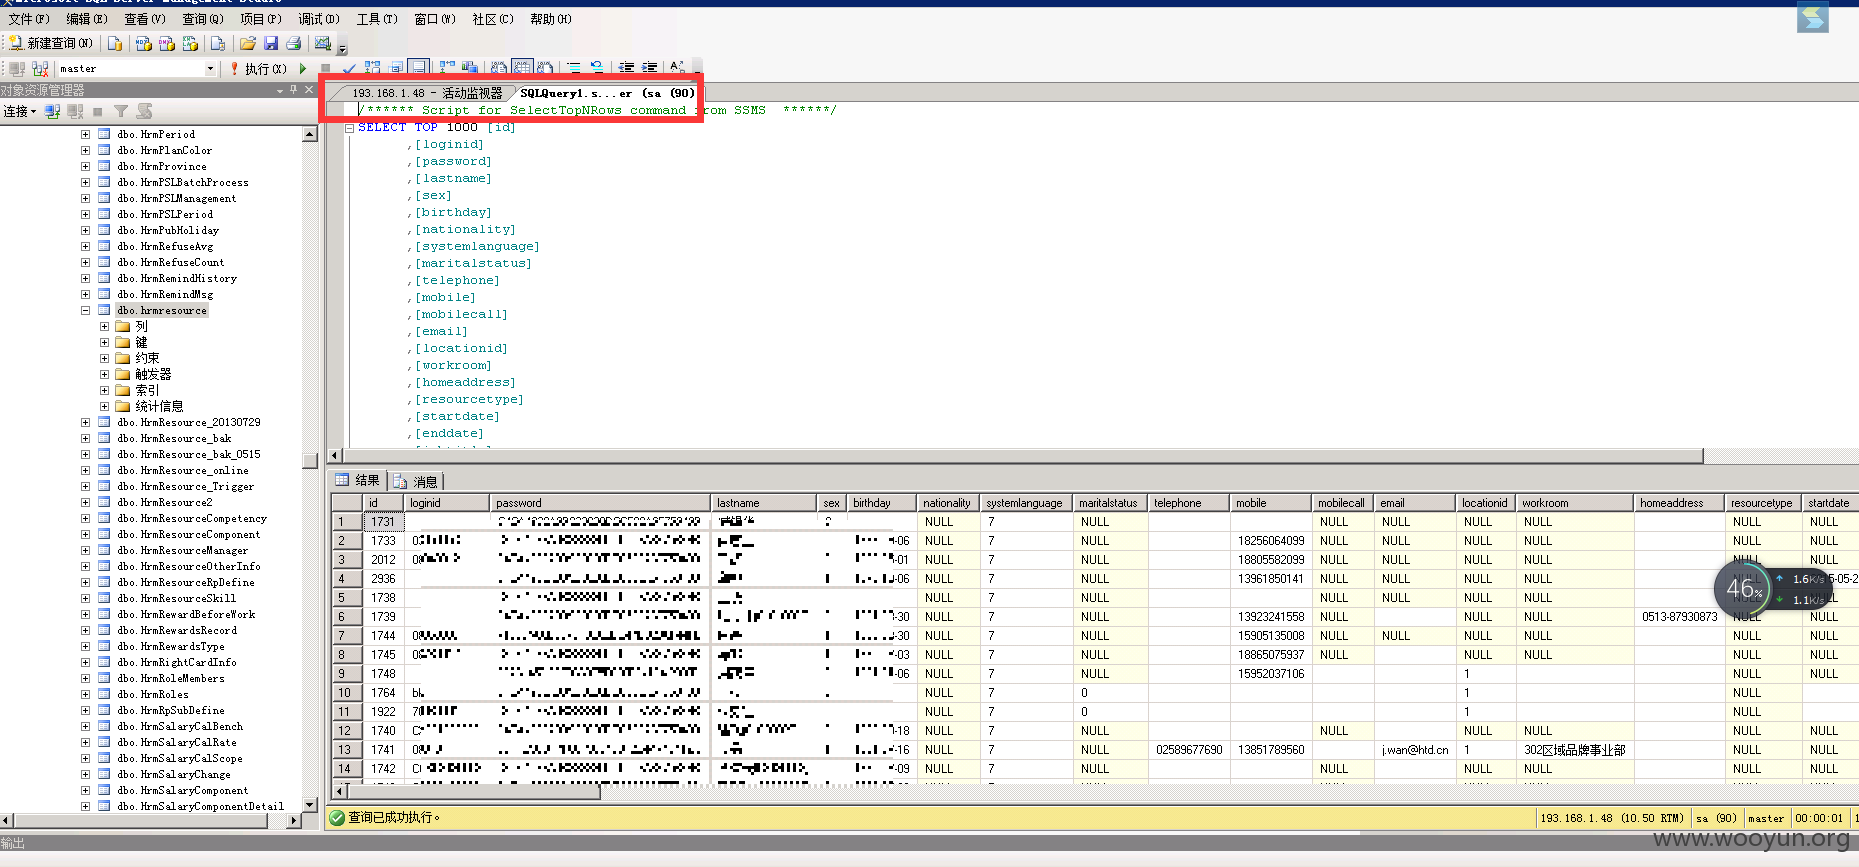
Task: Collapse the SELECT statement outline in the editor
Action: coord(349,128)
